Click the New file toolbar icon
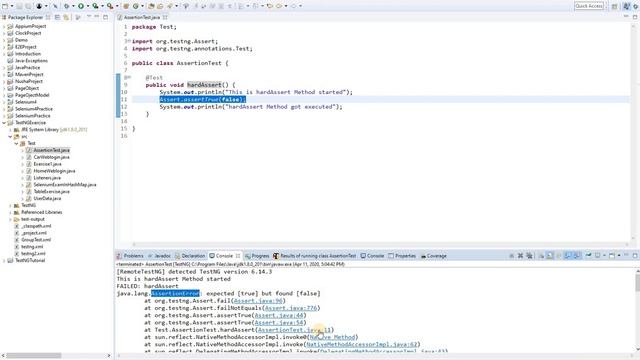Image resolution: width=640 pixels, height=360 pixels. point(5,6)
